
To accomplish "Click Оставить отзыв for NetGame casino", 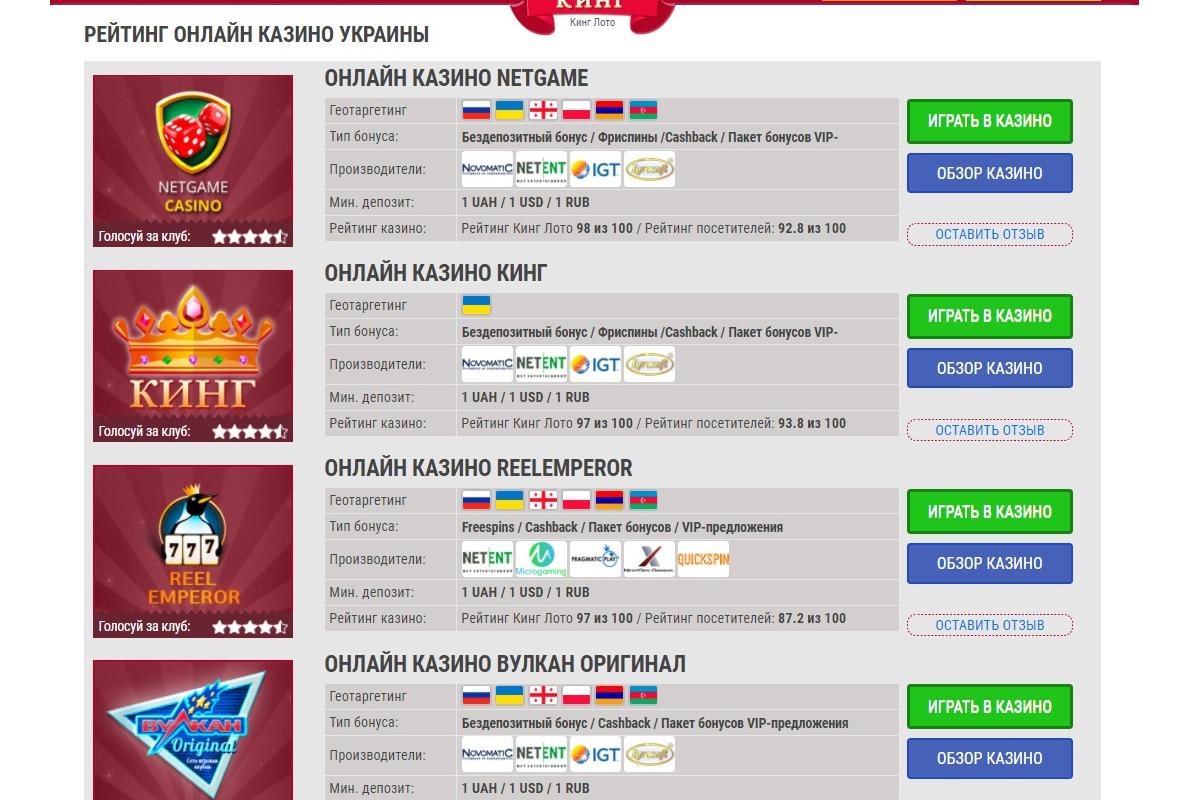I will tap(990, 235).
